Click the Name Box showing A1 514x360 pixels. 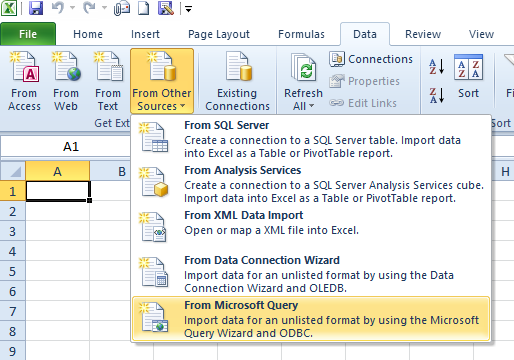pos(66,147)
